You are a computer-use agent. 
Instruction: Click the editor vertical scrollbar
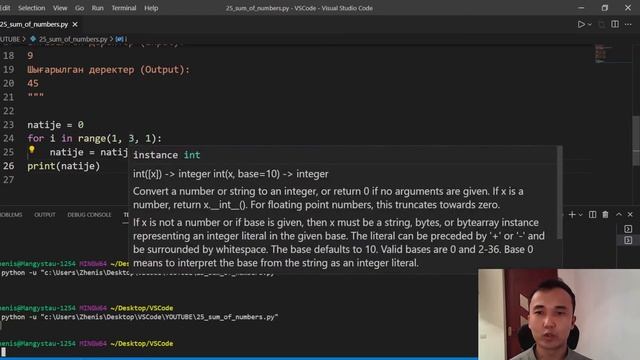pyautogui.click(x=636, y=140)
